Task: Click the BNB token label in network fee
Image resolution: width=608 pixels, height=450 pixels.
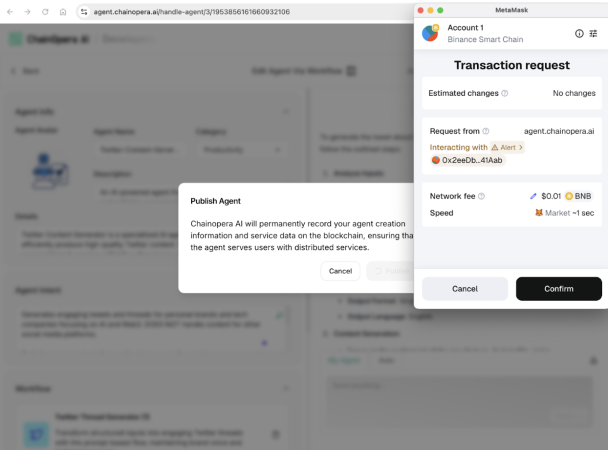Action: point(579,196)
